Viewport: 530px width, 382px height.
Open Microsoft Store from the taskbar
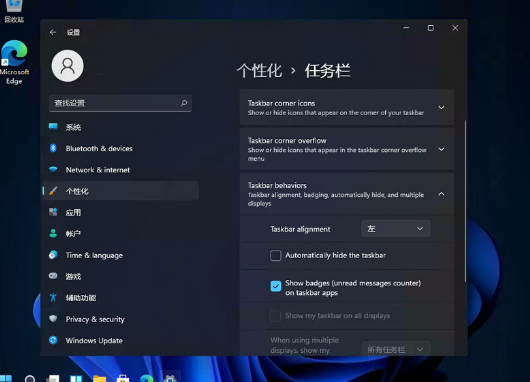123,379
